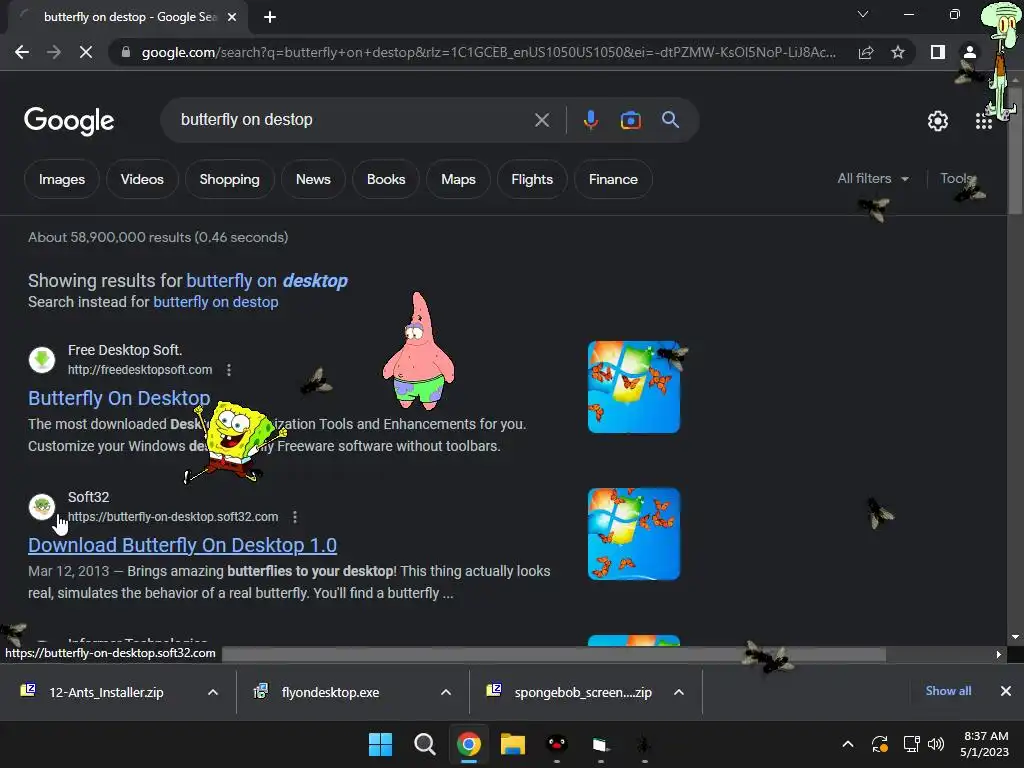Open the Butterfly On Desktop result

coord(119,398)
